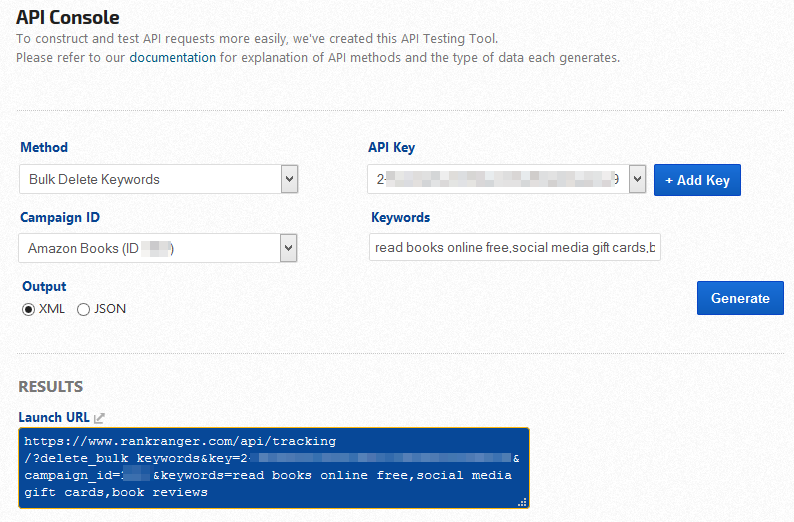Image resolution: width=794 pixels, height=522 pixels.
Task: Click the + Add Key button
Action: point(697,180)
